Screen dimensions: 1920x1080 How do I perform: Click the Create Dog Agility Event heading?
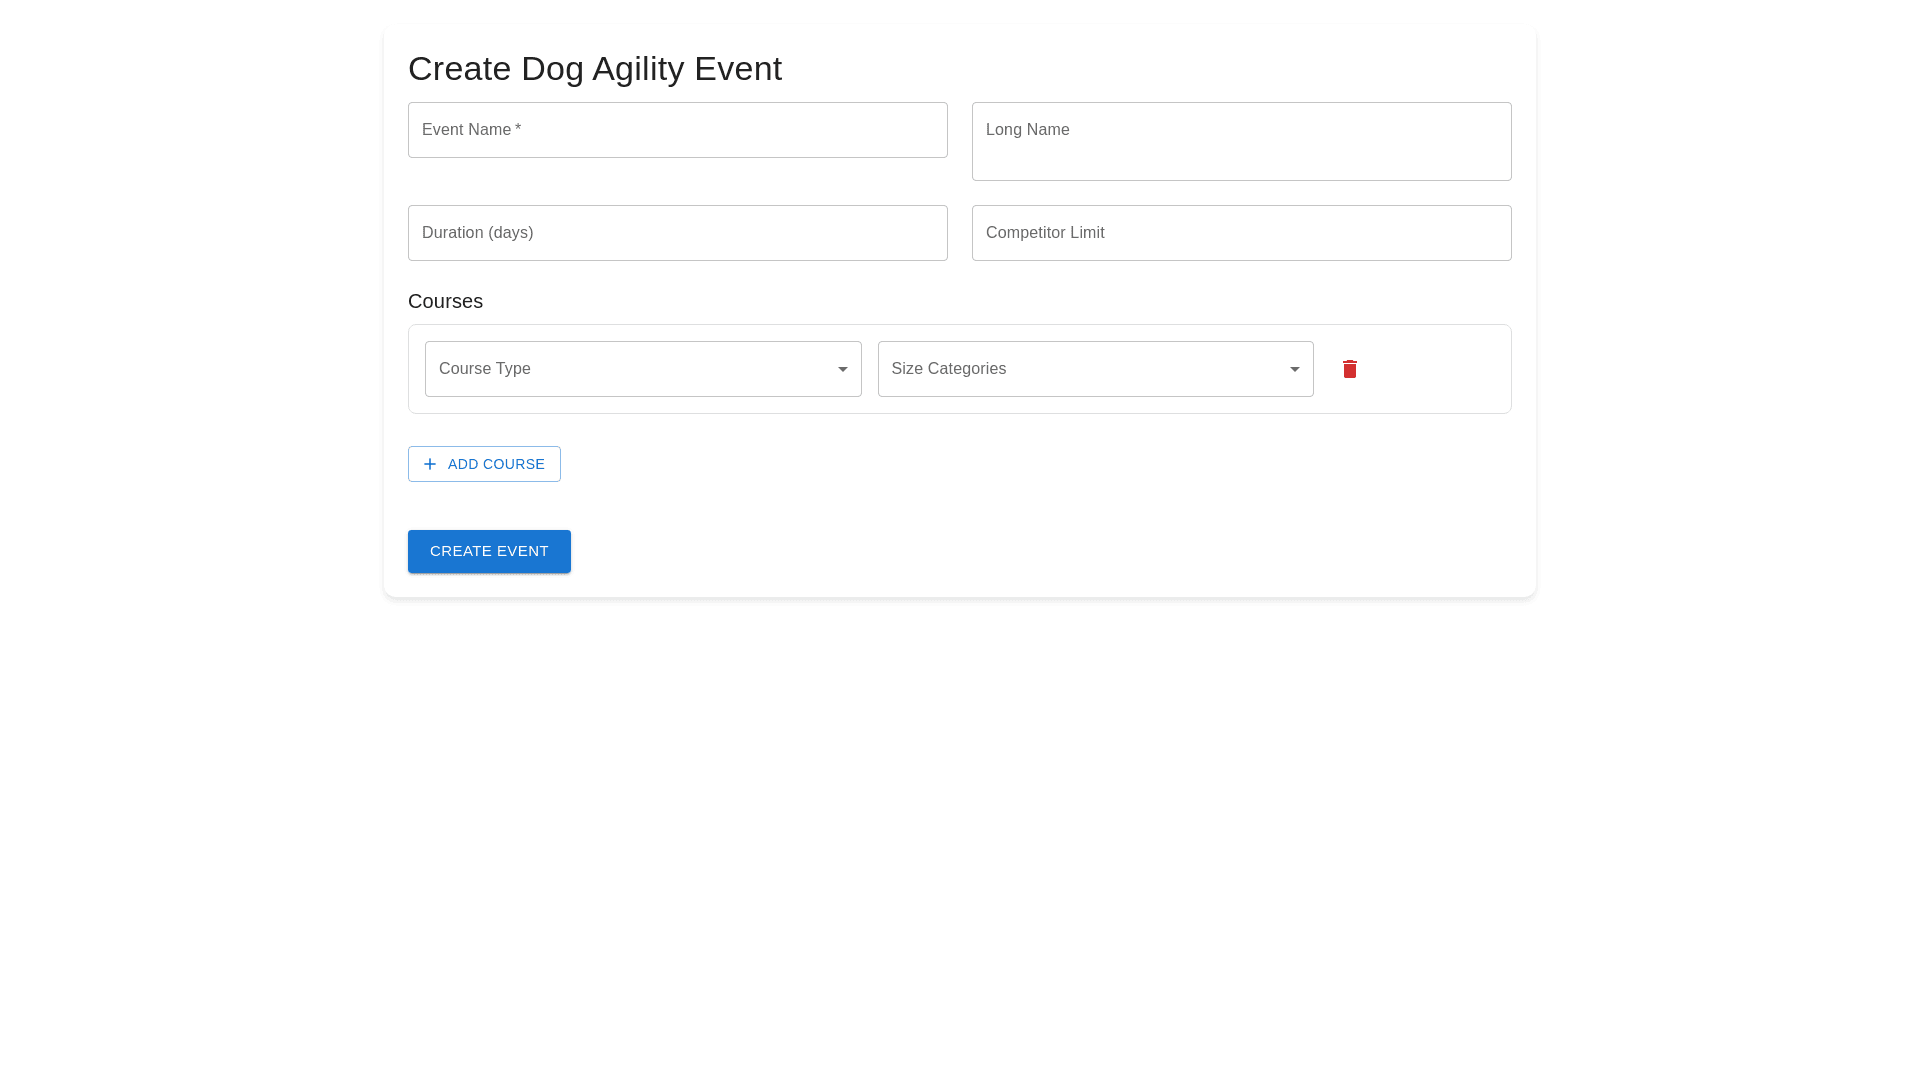594,68
